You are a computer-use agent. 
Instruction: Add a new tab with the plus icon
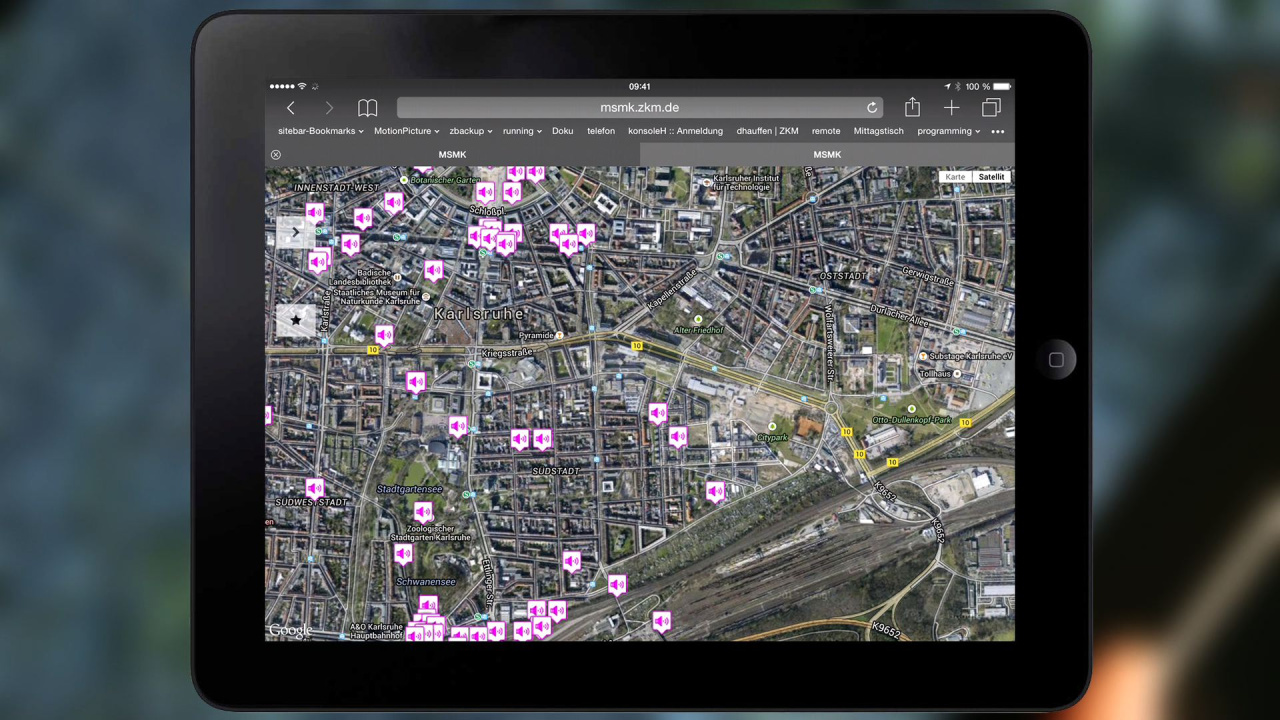951,108
